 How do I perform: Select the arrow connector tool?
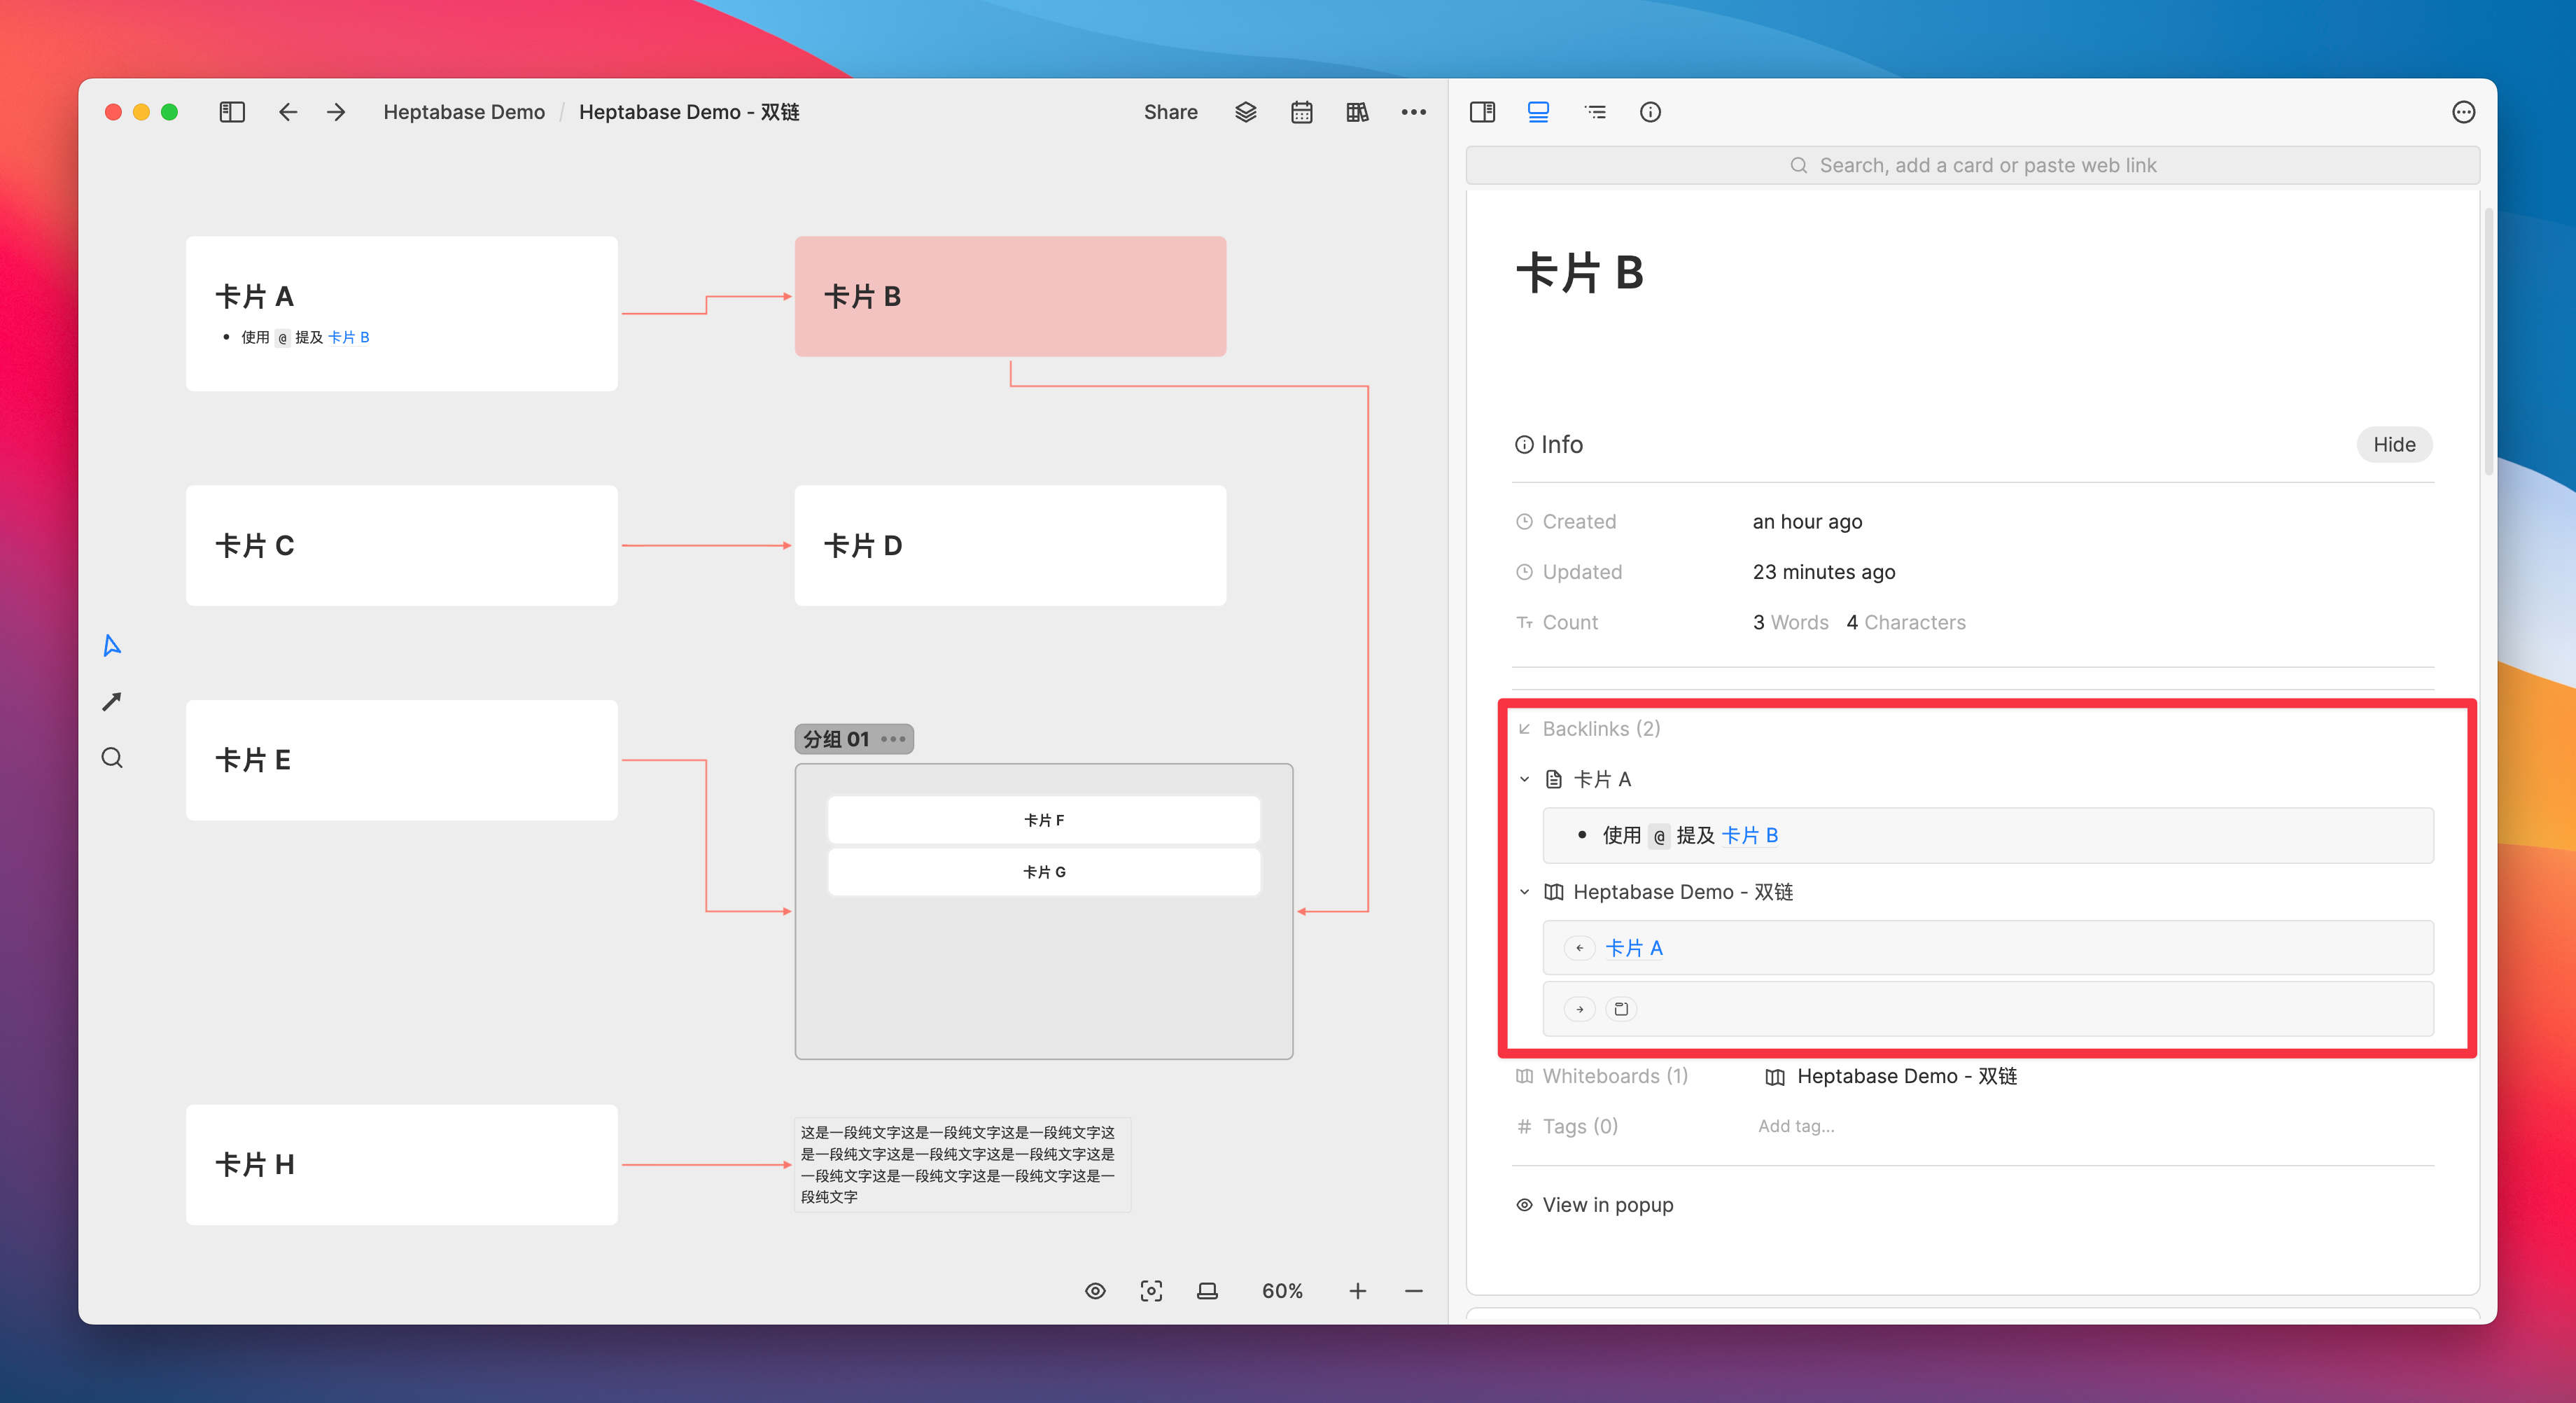112,702
